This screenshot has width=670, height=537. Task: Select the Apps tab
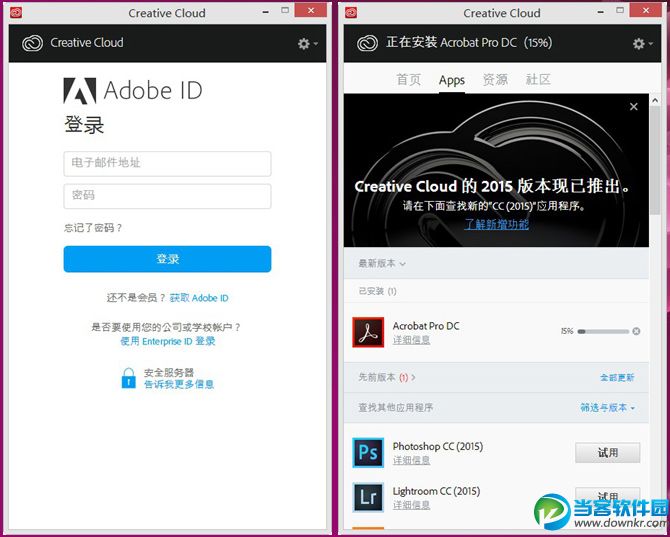452,80
